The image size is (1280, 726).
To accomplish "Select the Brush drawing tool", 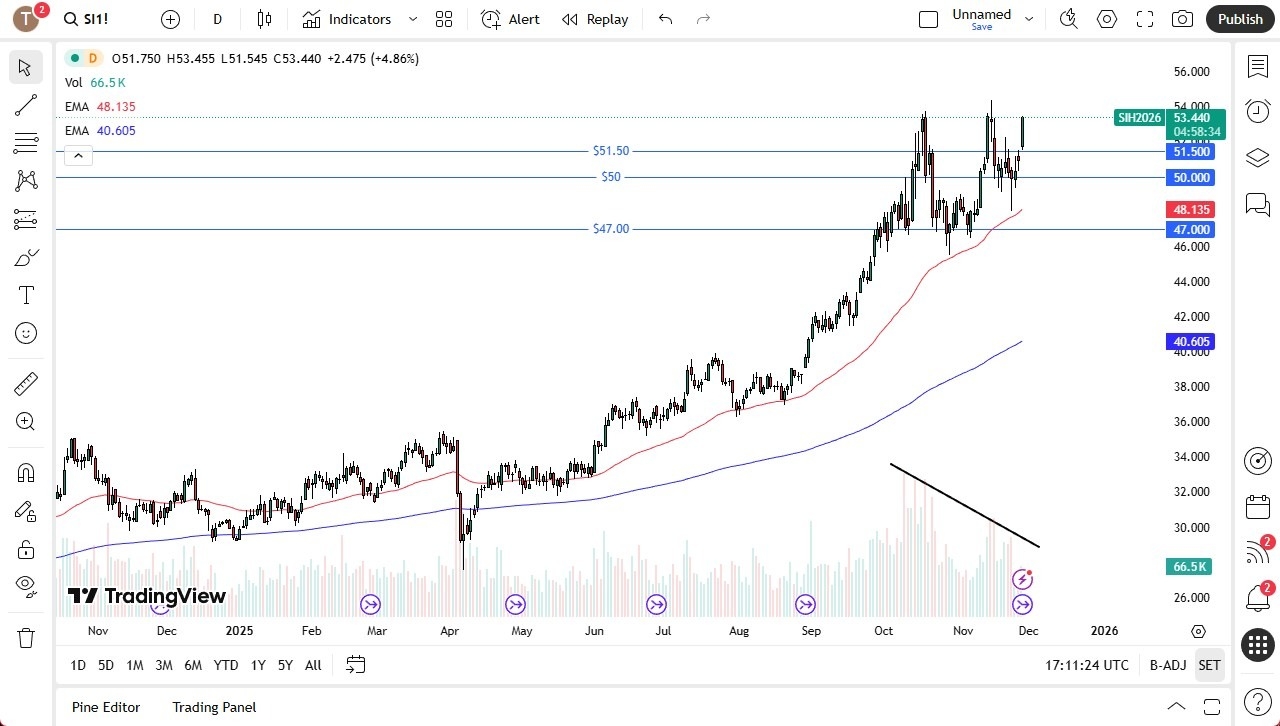I will click(25, 257).
